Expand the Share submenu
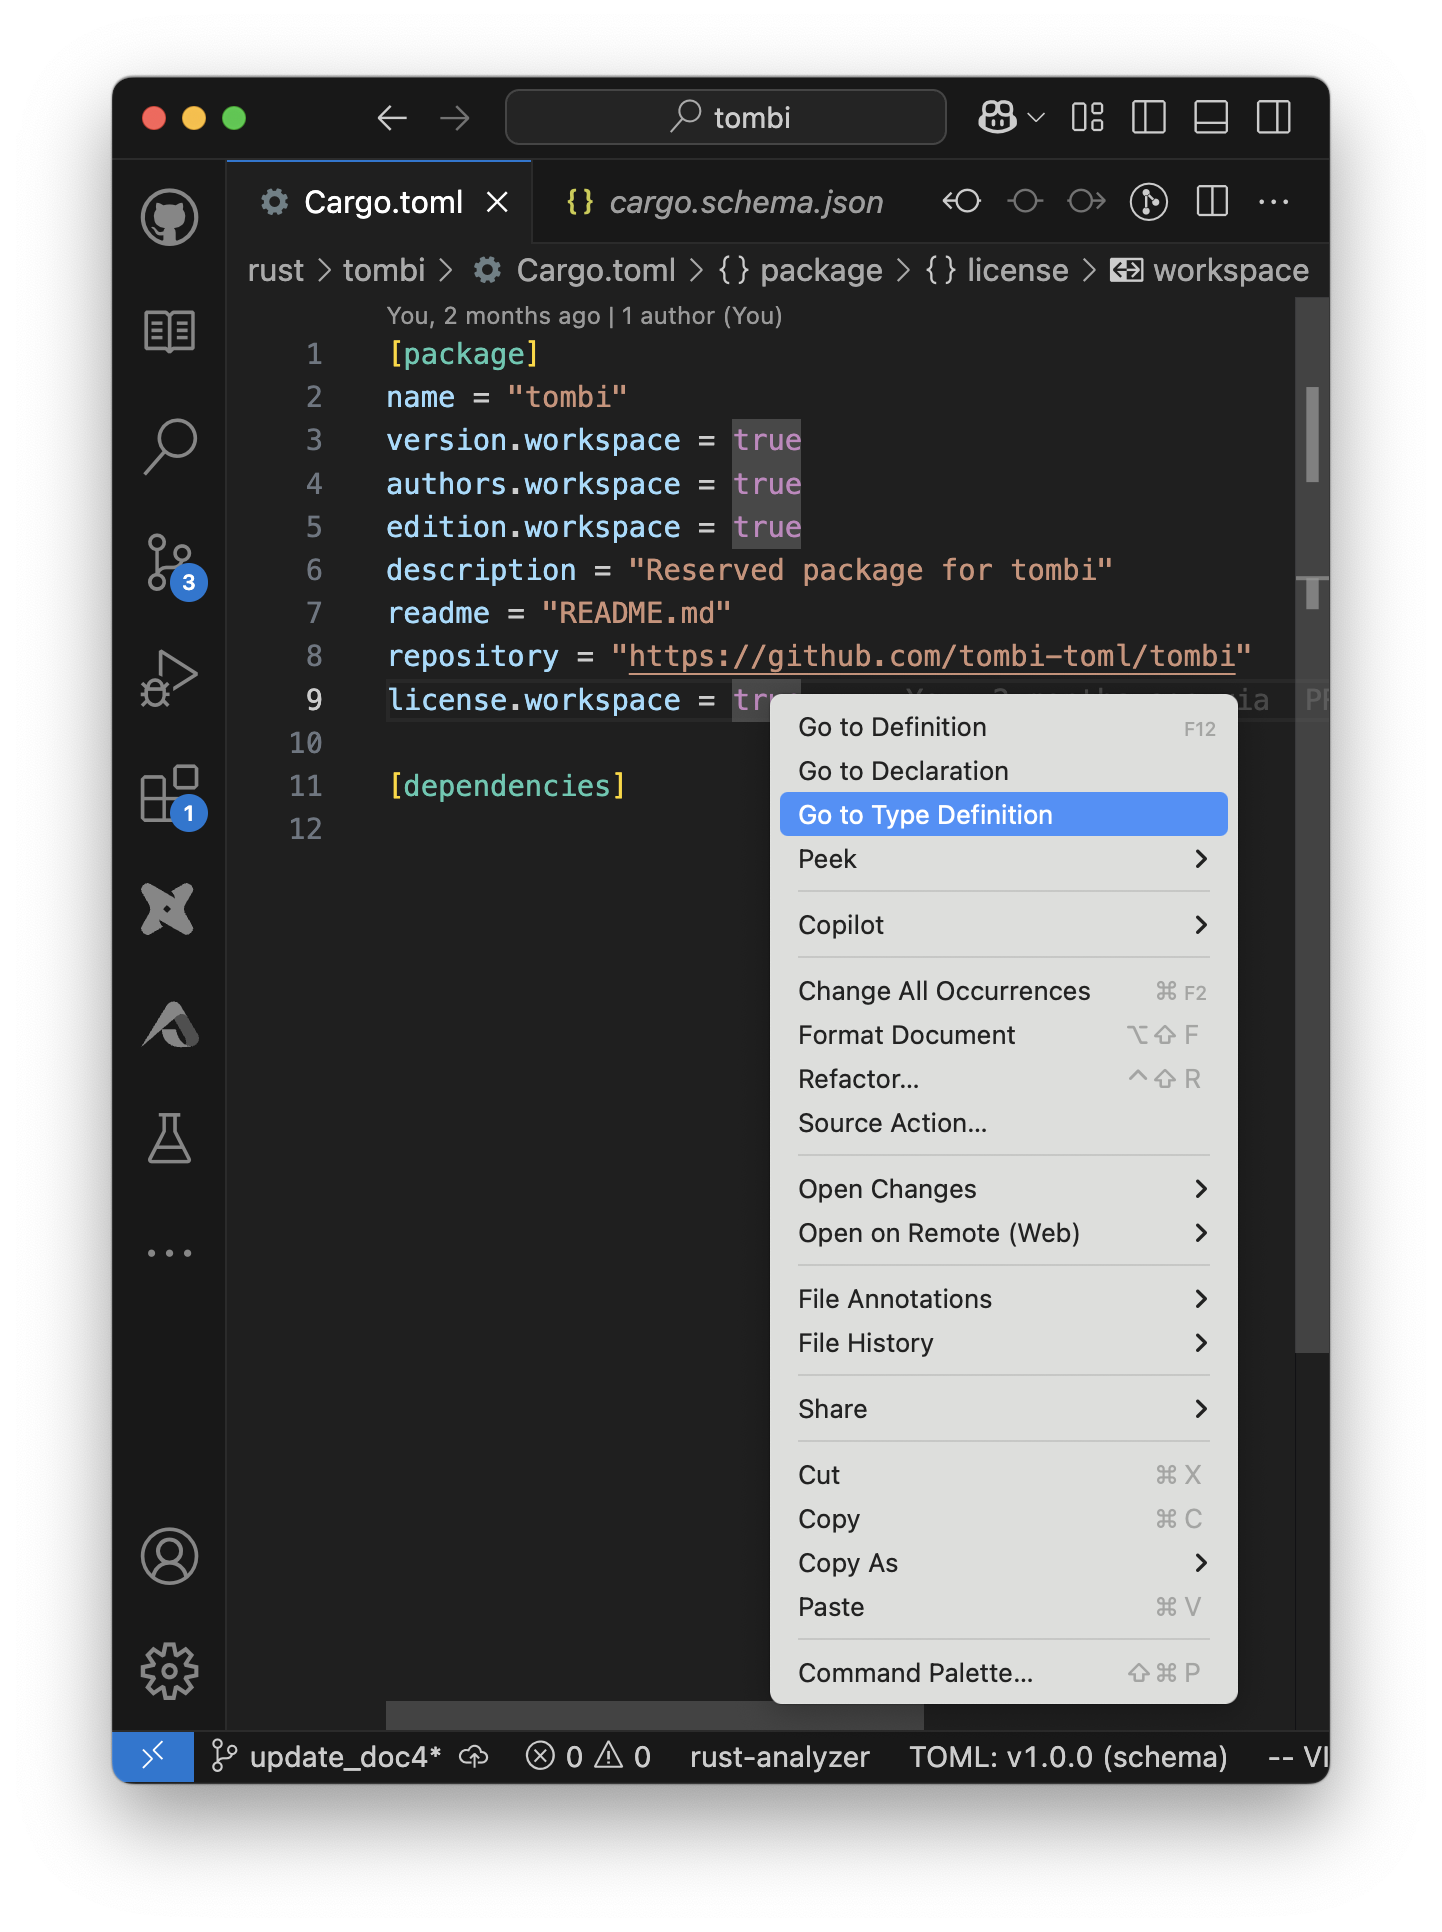1442x1932 pixels. (1004, 1409)
